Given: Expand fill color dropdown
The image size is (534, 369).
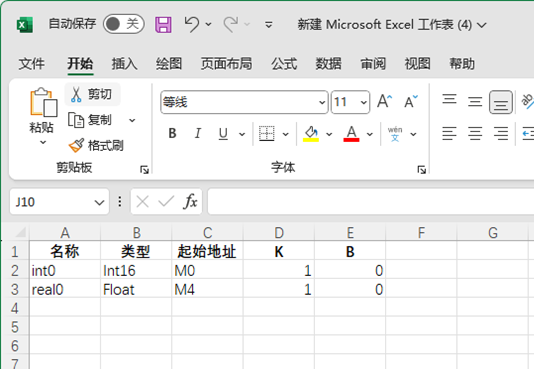Looking at the screenshot, I should 329,134.
